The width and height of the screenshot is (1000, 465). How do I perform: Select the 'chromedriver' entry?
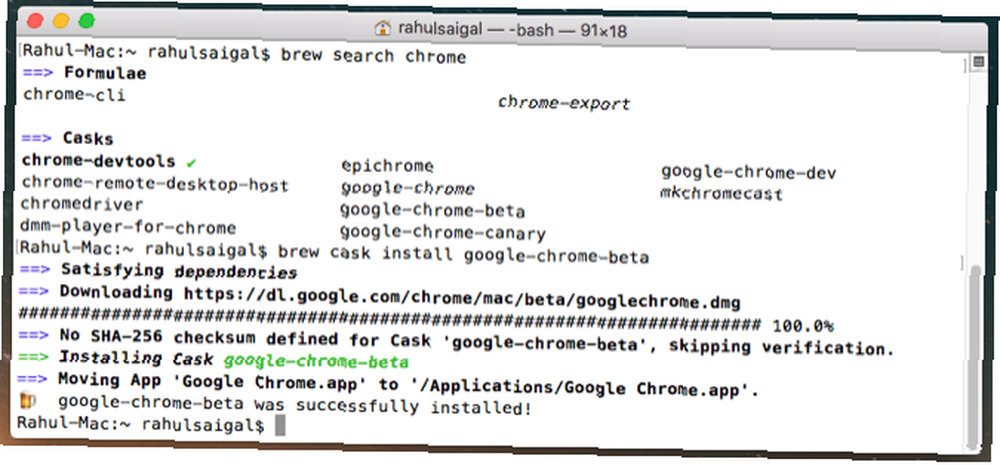pyautogui.click(x=82, y=204)
